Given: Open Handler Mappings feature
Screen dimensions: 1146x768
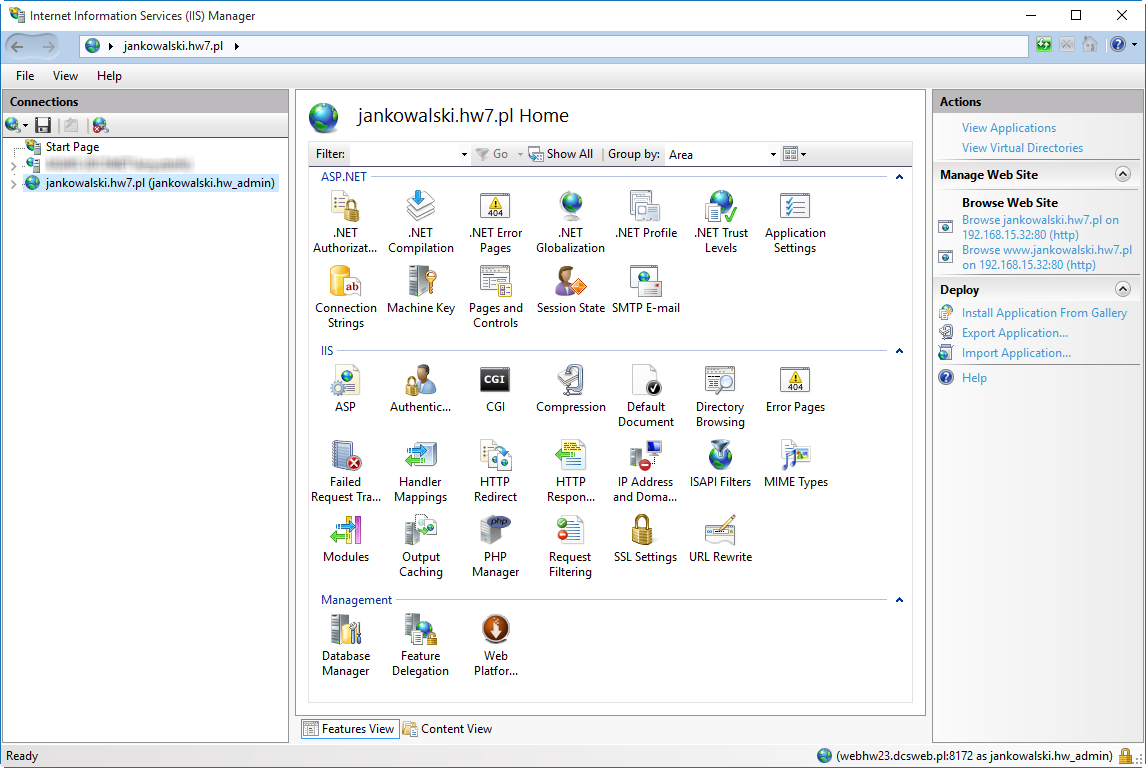Looking at the screenshot, I should [x=420, y=471].
